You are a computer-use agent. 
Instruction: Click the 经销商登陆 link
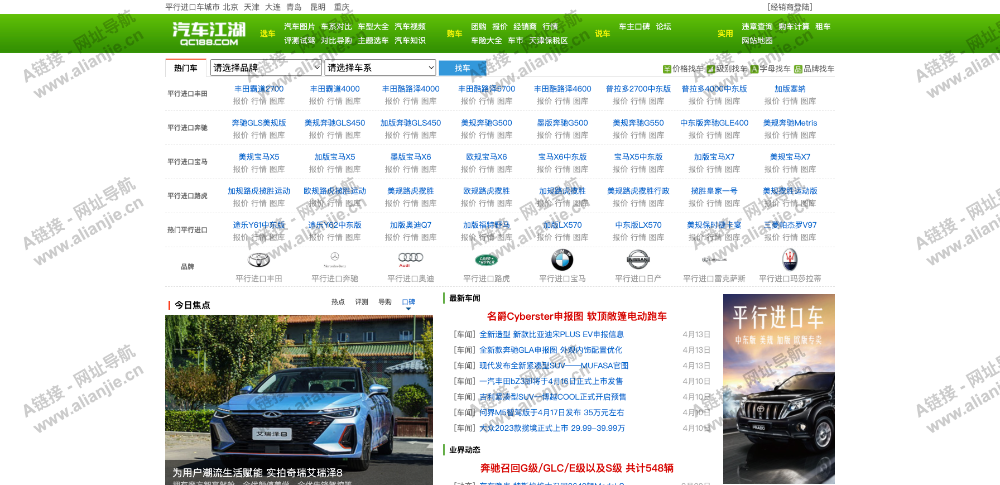pyautogui.click(x=790, y=7)
